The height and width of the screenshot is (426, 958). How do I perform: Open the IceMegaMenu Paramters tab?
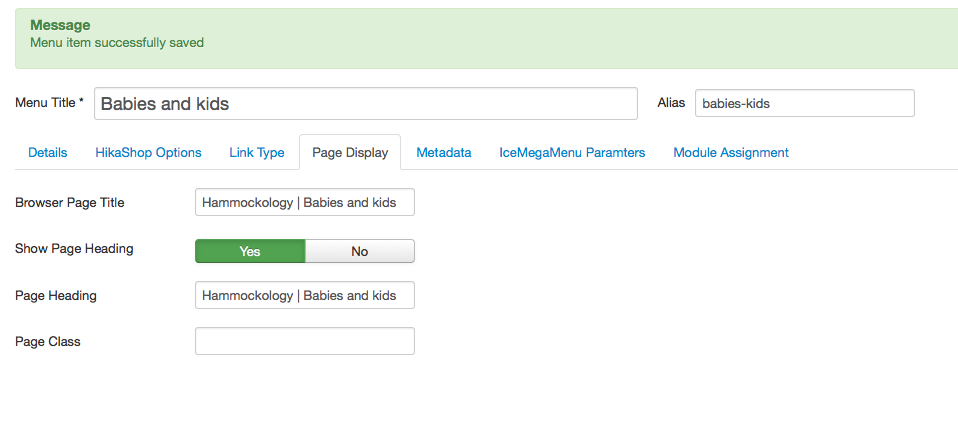(x=572, y=153)
